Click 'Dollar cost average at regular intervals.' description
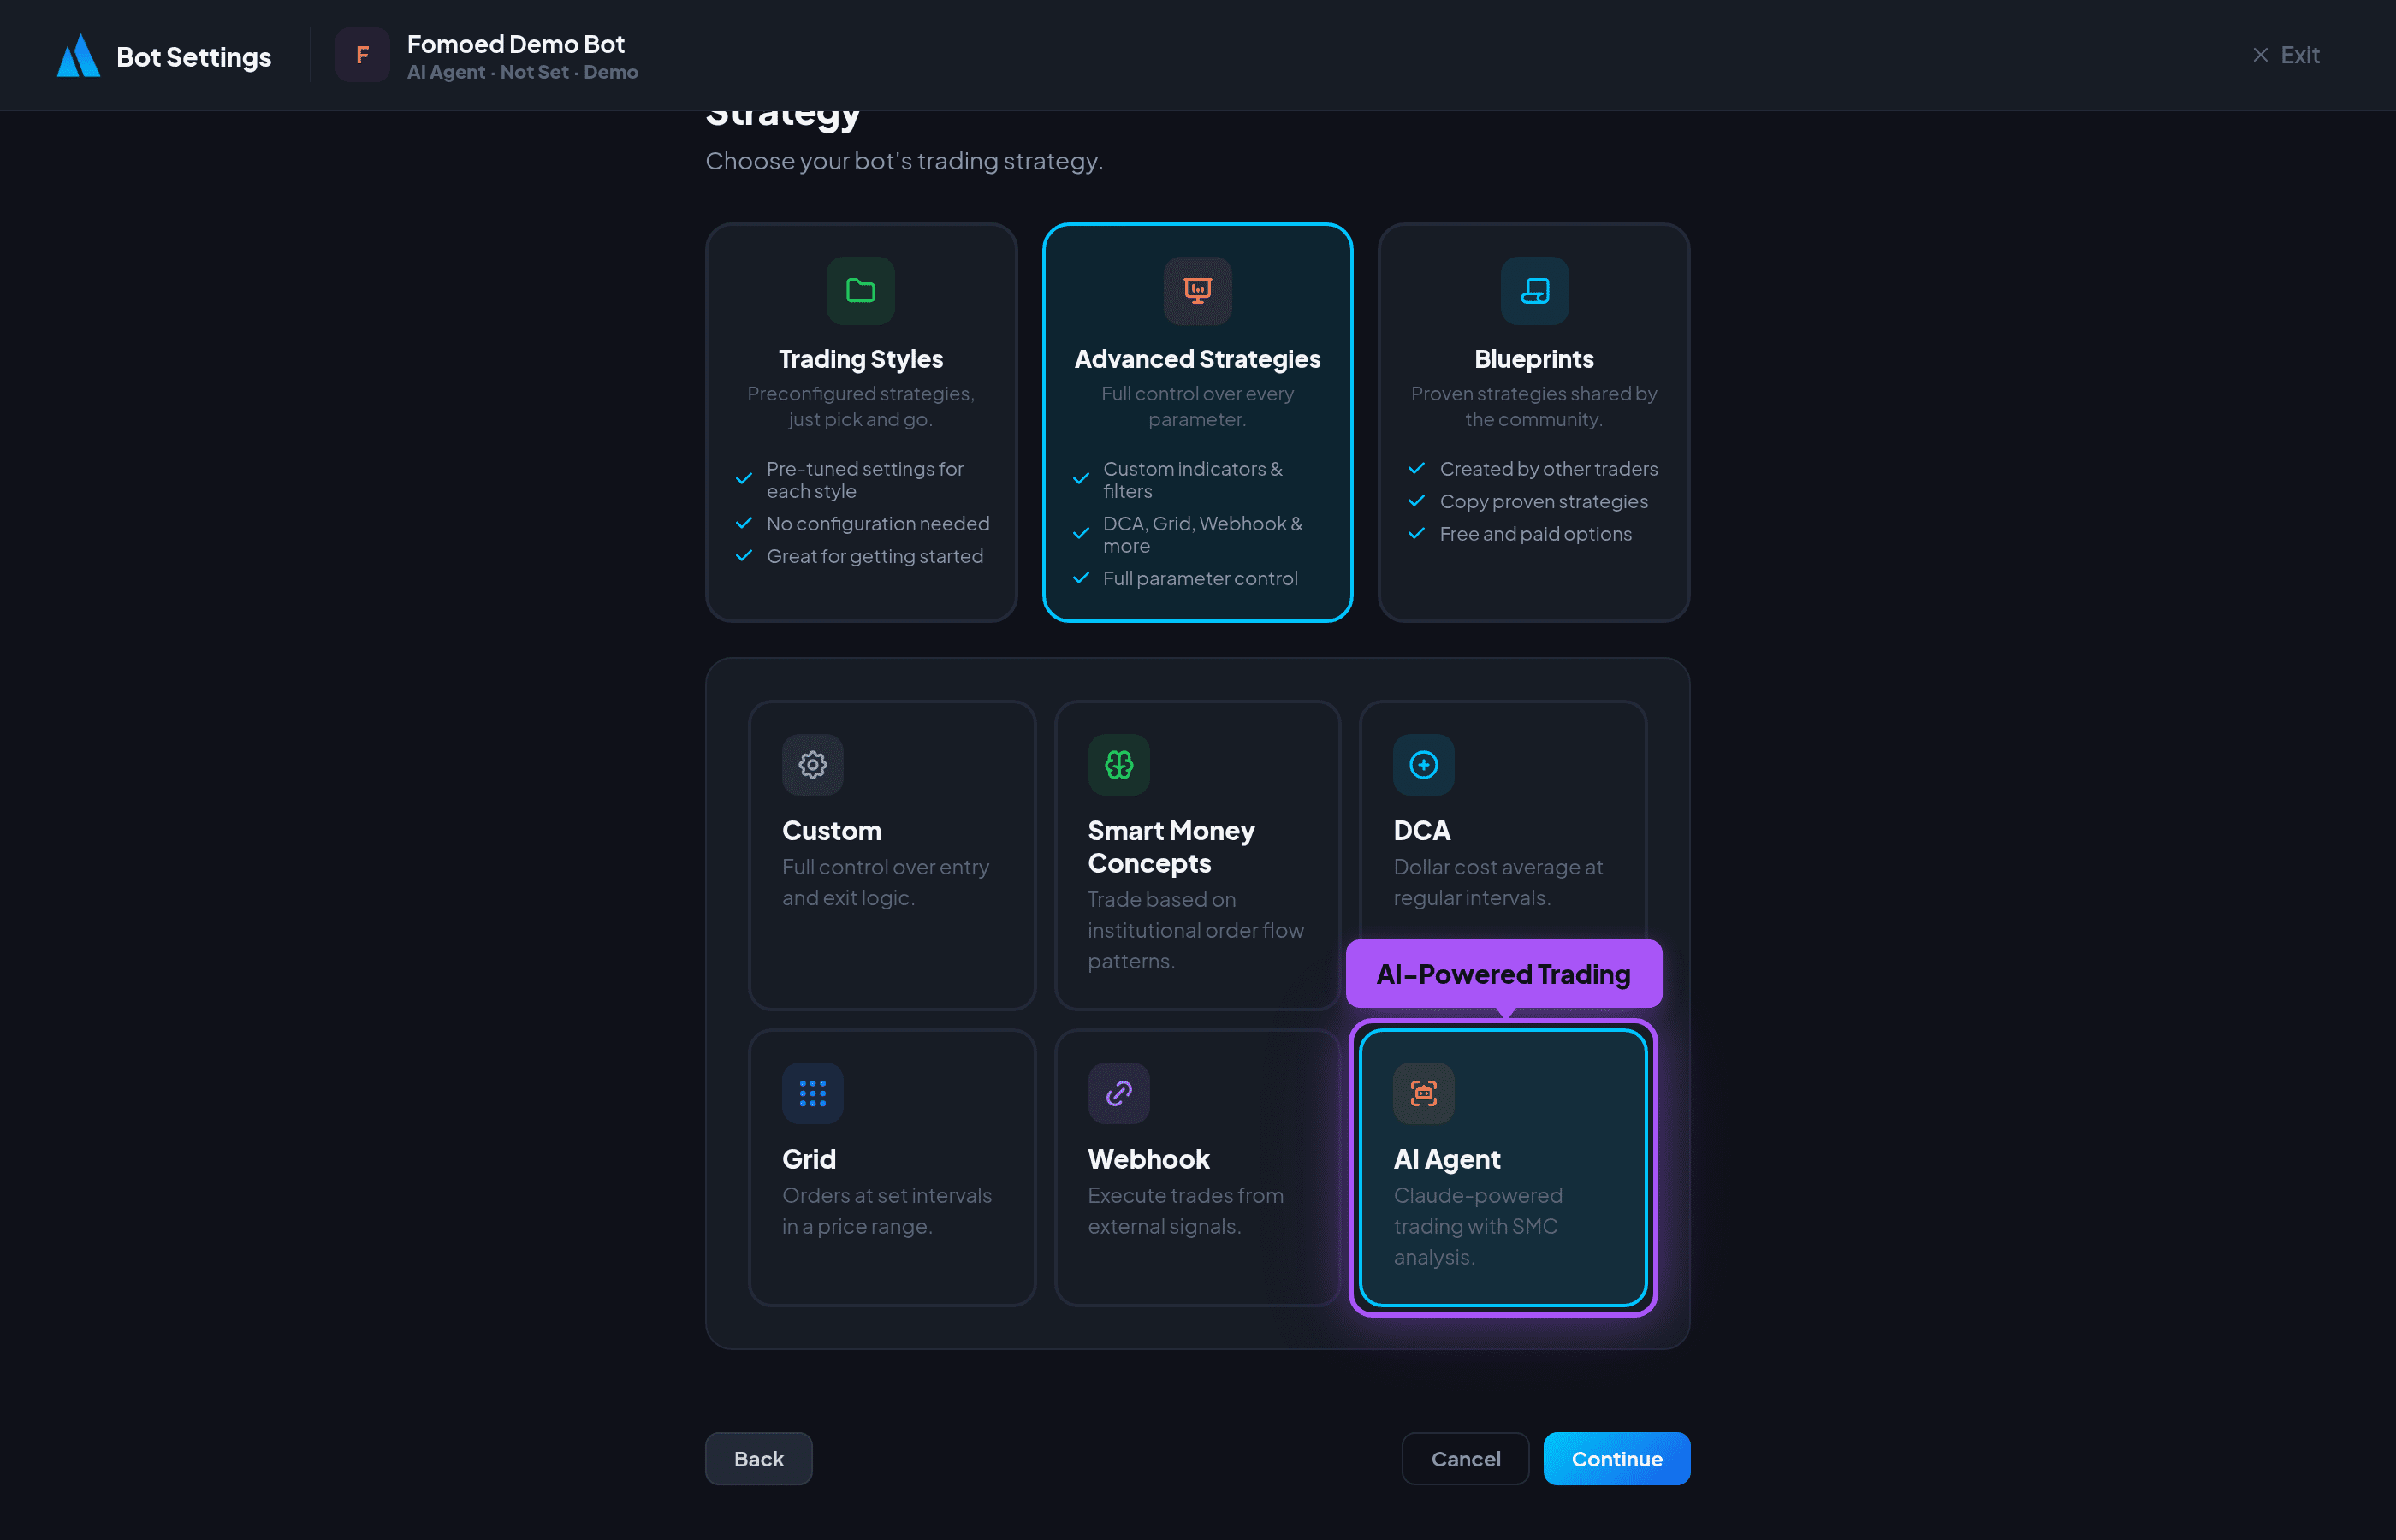This screenshot has height=1540, width=2396. click(x=1498, y=882)
